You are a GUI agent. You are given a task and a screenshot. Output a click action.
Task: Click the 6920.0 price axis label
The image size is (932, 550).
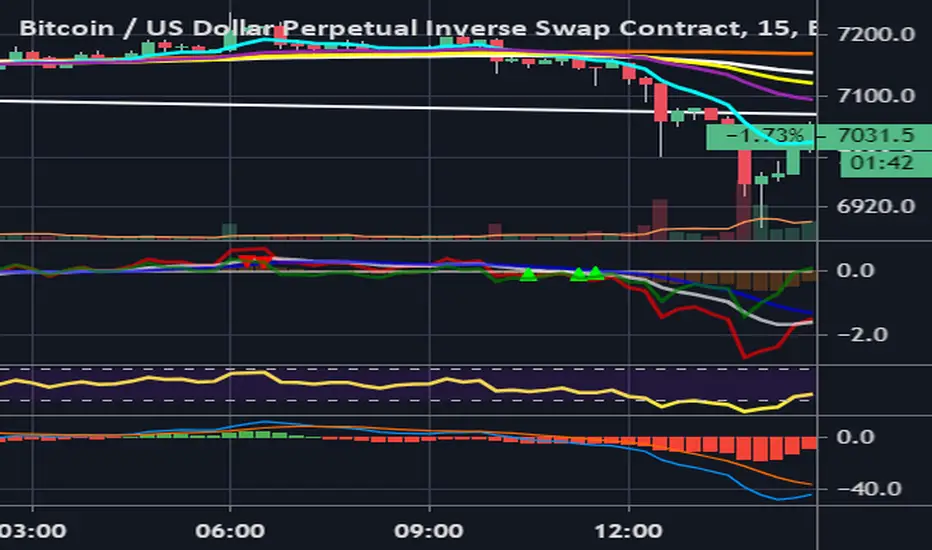click(x=876, y=206)
